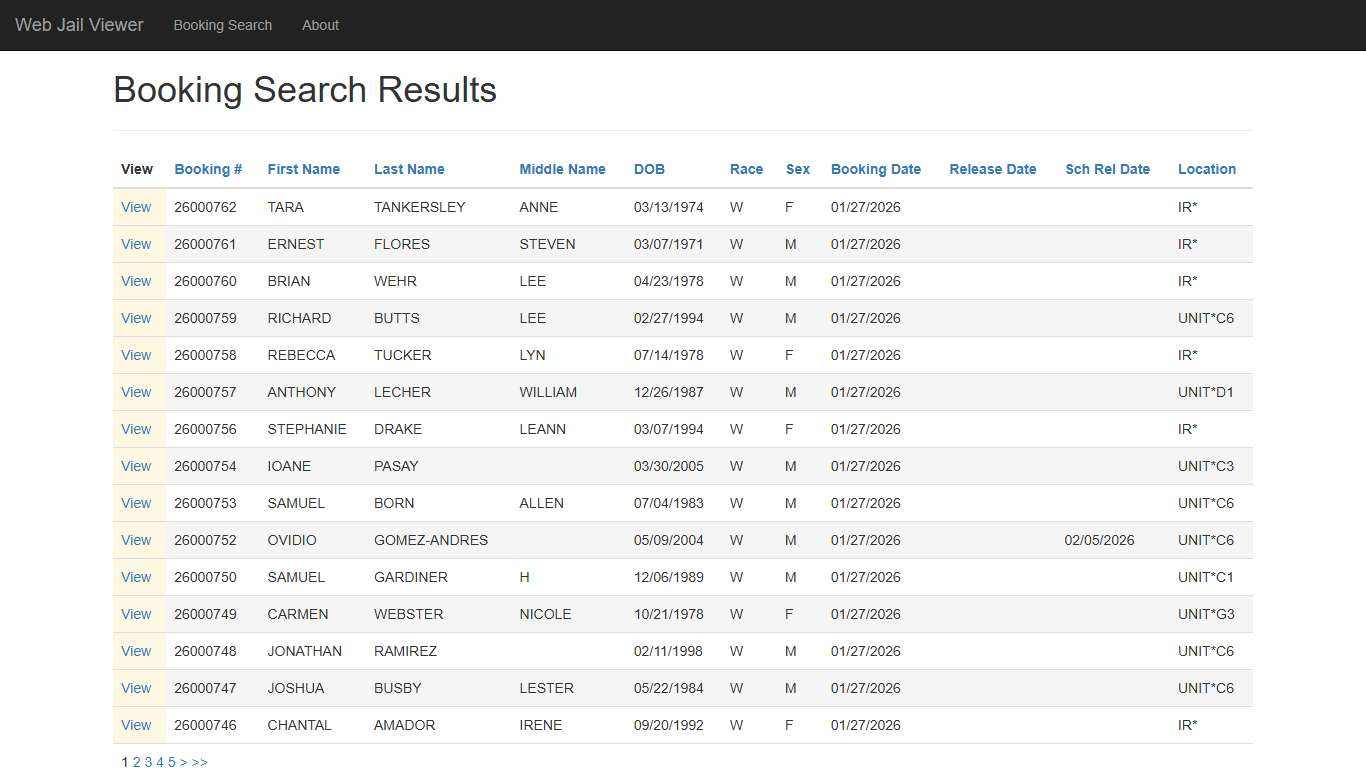Image resolution: width=1366 pixels, height=768 pixels.
Task: Sort results by Sex column
Action: pyautogui.click(x=797, y=169)
